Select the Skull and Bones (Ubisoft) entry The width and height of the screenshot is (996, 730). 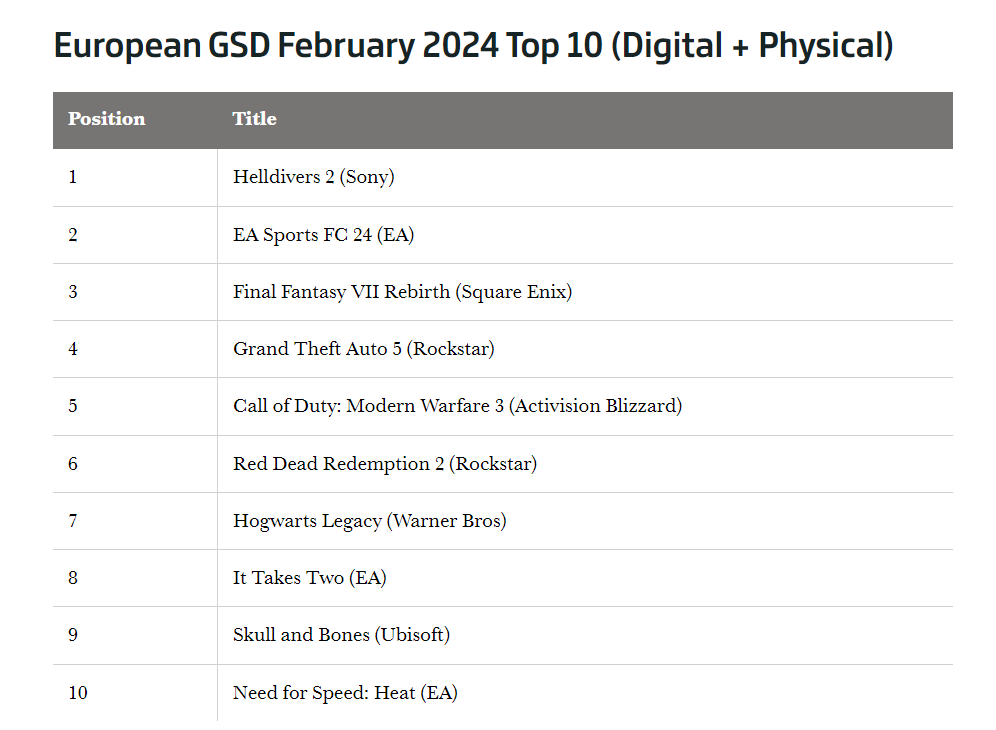coord(341,635)
